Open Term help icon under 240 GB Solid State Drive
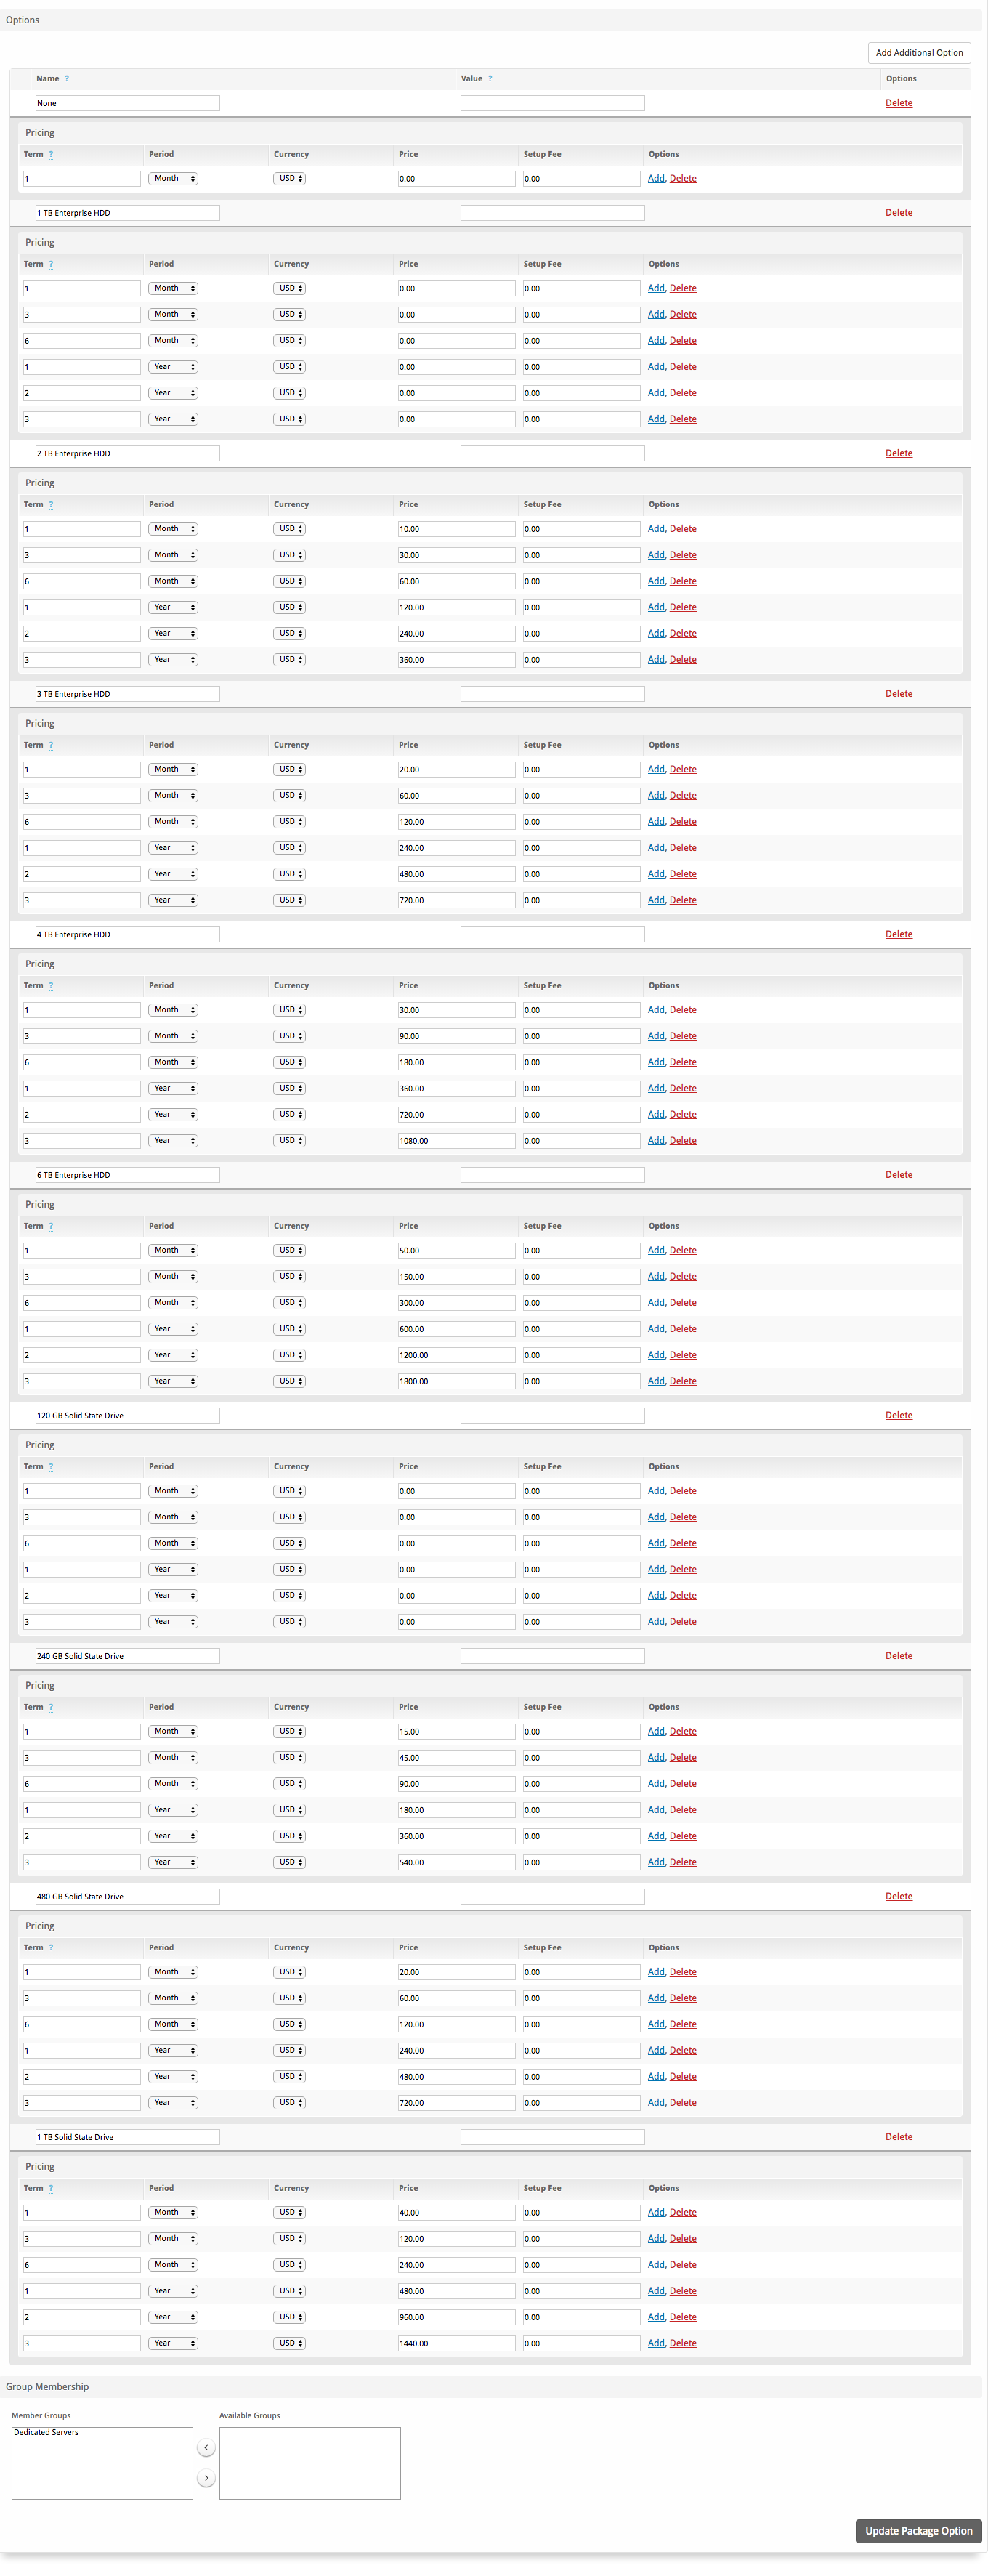Viewport: 996px width, 2576px height. click(x=51, y=1707)
